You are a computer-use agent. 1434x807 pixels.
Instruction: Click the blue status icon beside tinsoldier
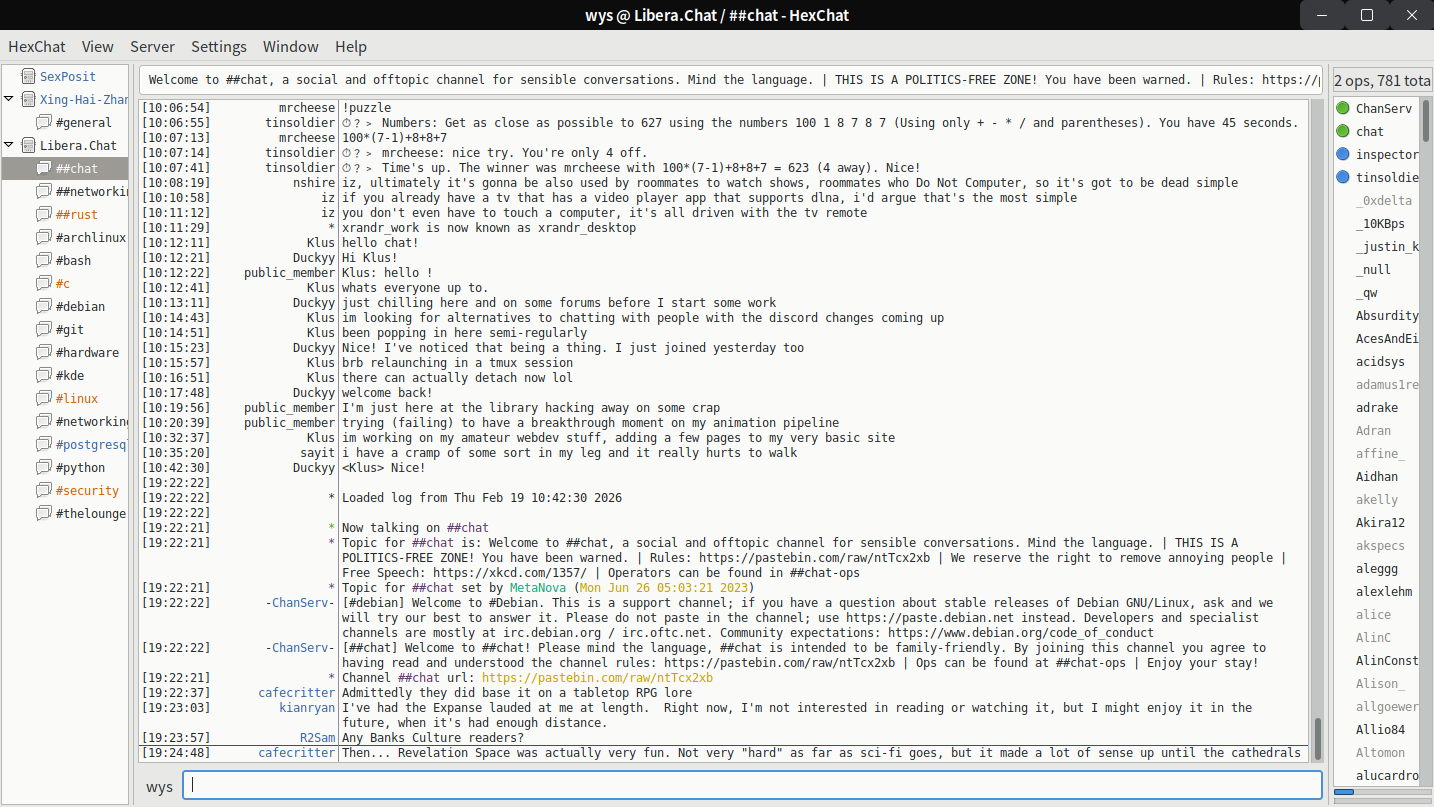pyautogui.click(x=1343, y=177)
